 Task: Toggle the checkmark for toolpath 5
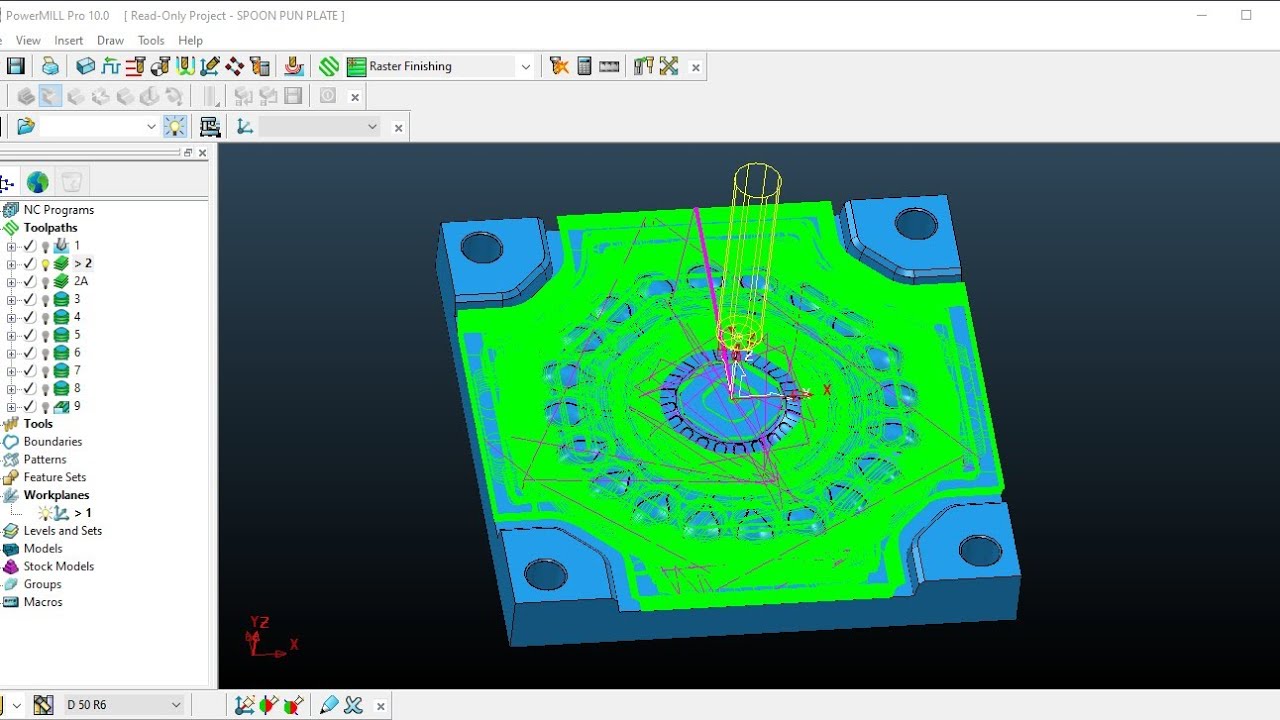(30, 336)
